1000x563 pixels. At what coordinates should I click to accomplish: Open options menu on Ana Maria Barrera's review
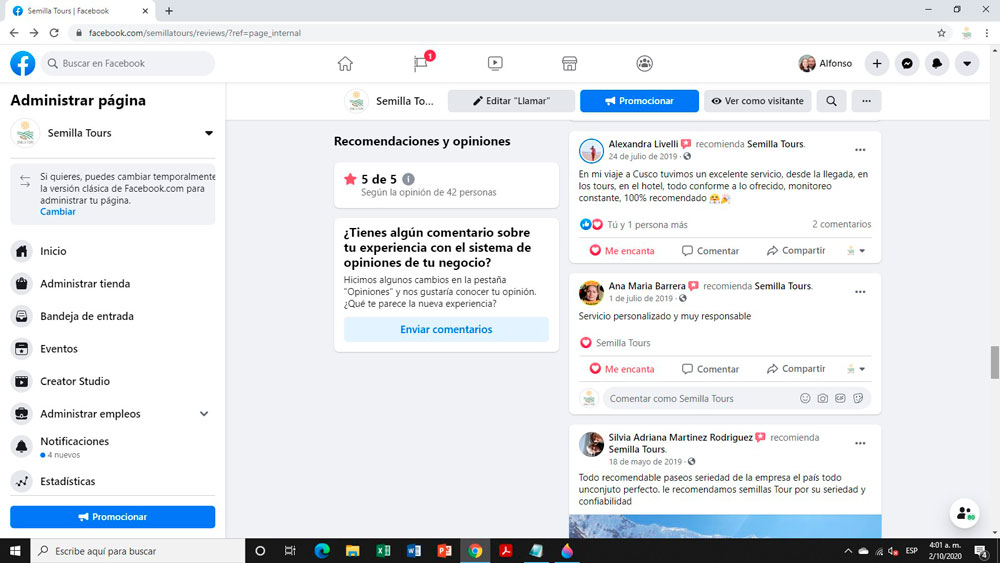[x=860, y=292]
